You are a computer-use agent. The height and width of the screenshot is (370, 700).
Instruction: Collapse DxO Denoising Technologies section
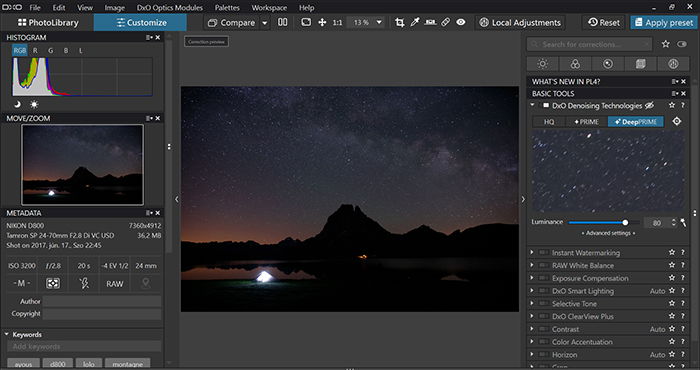click(x=532, y=105)
